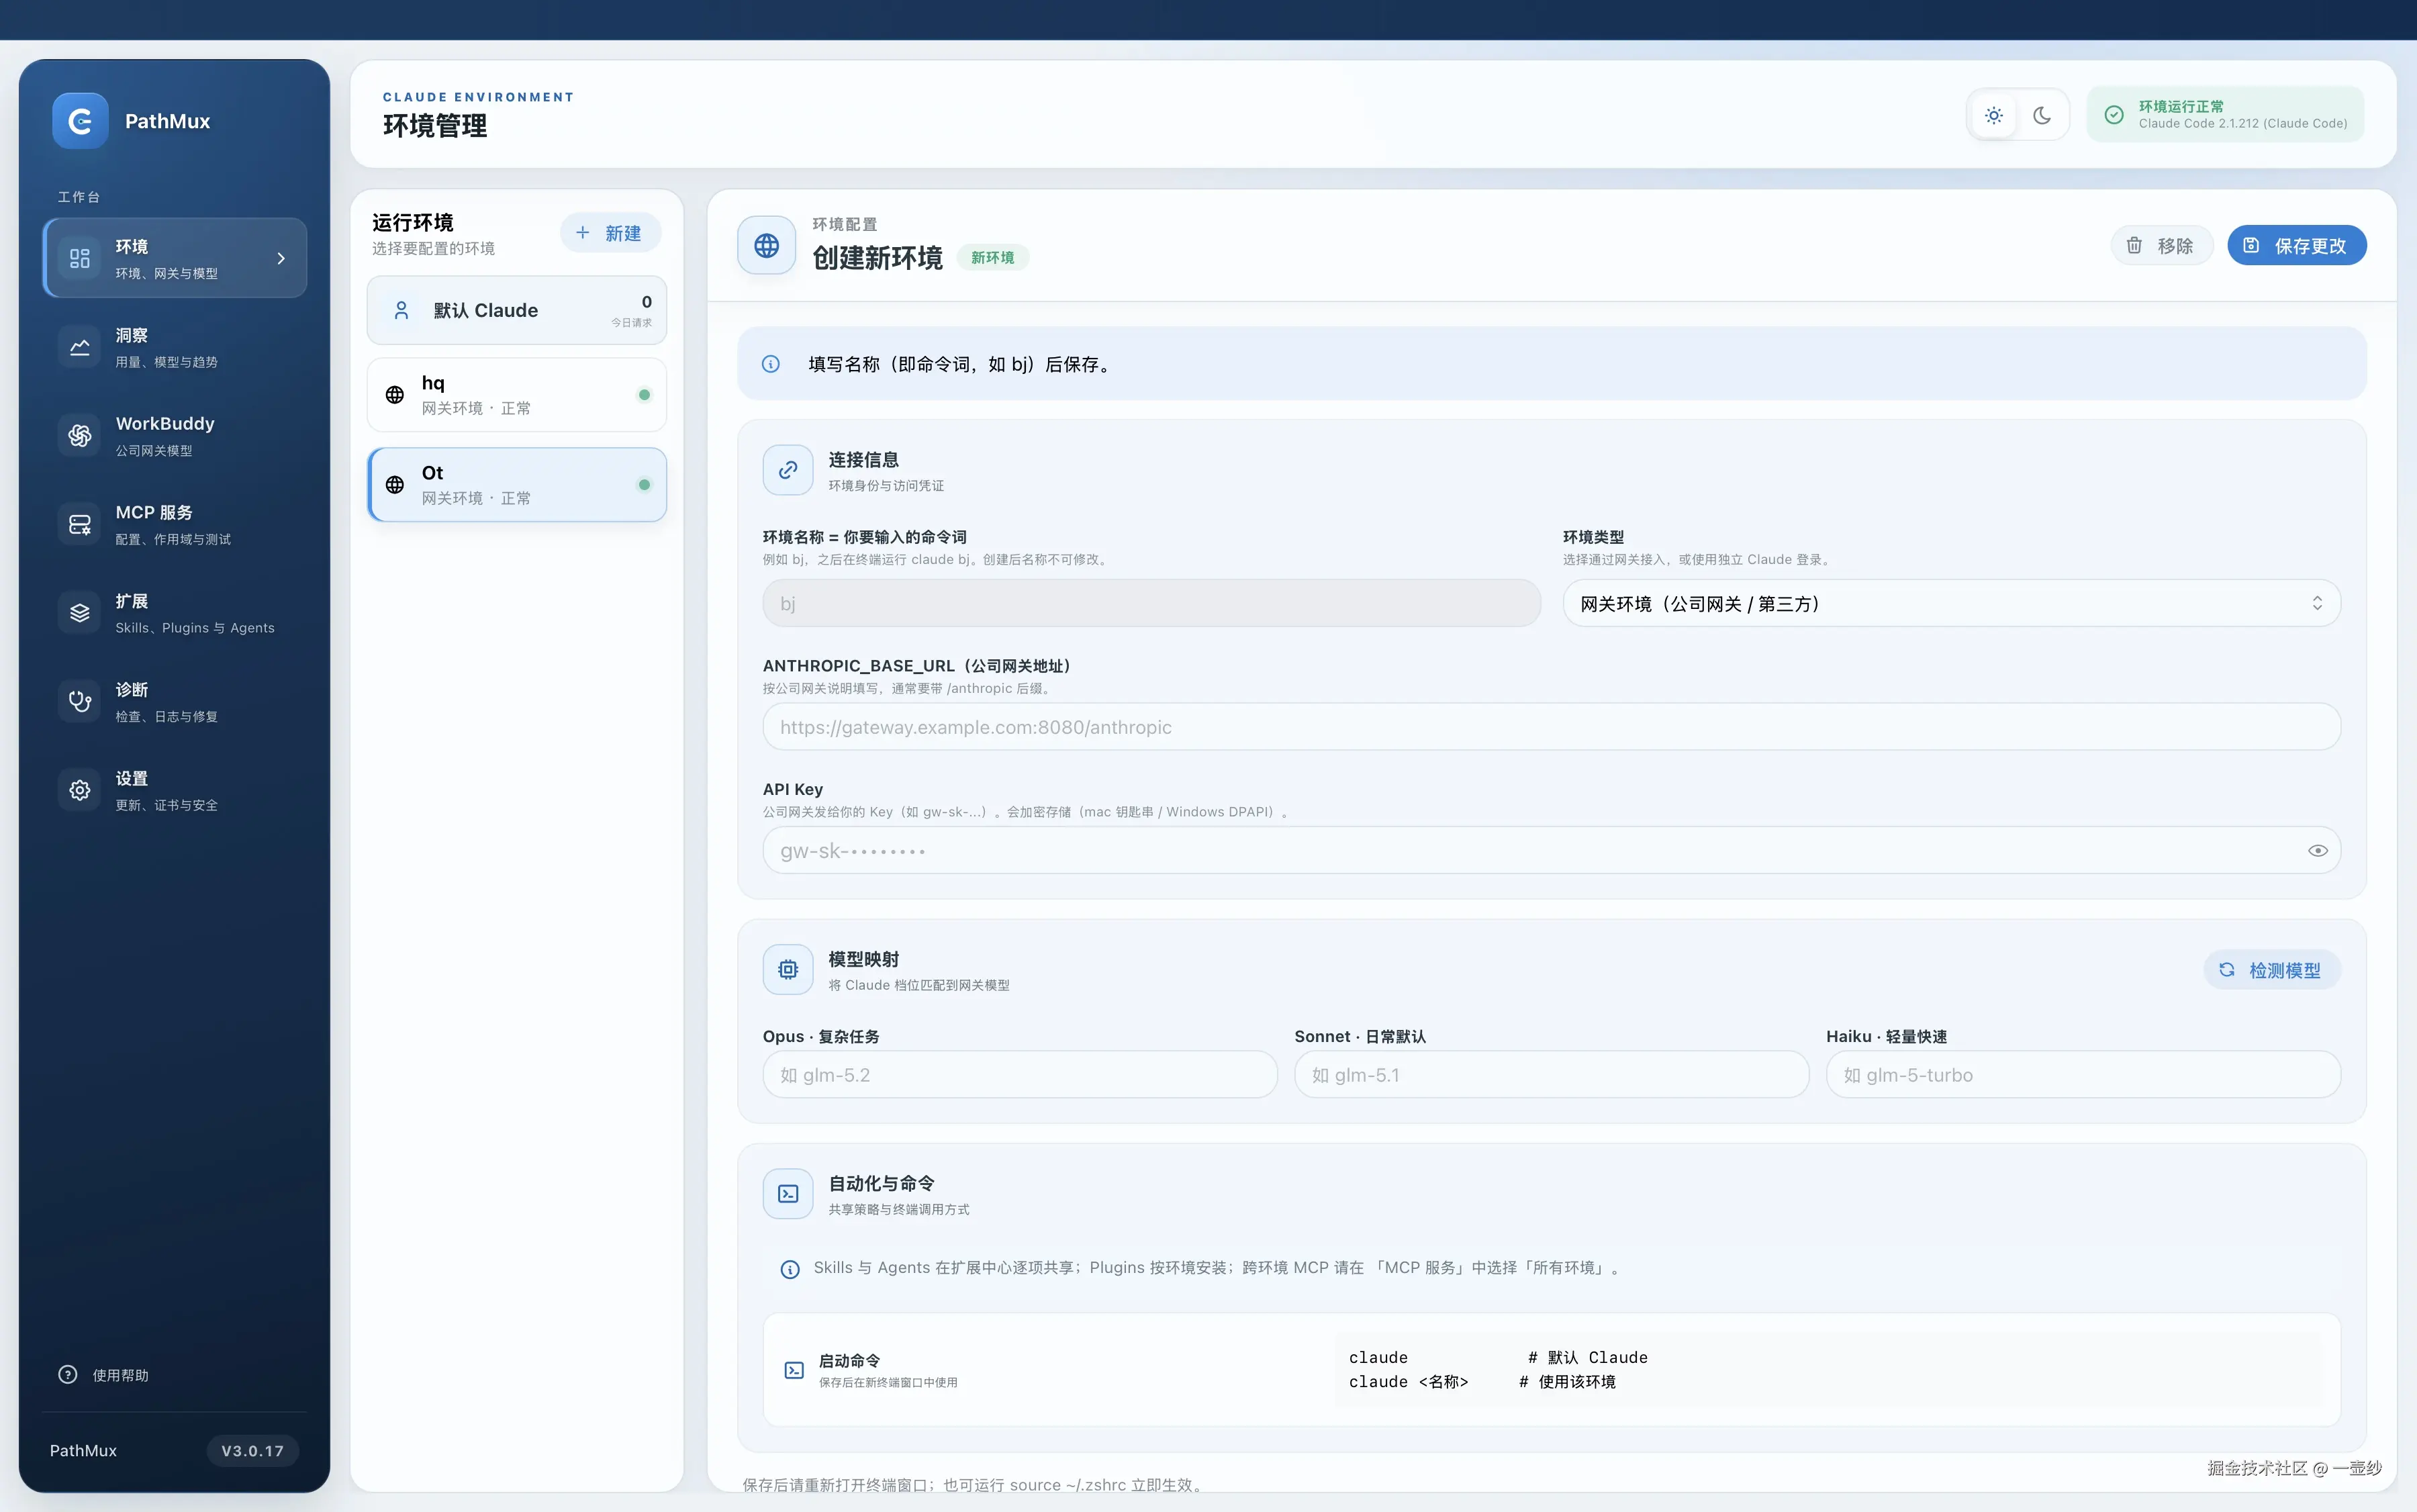Click the 自动化与命令 terminal icon
This screenshot has width=2417, height=1512.
tap(788, 1194)
